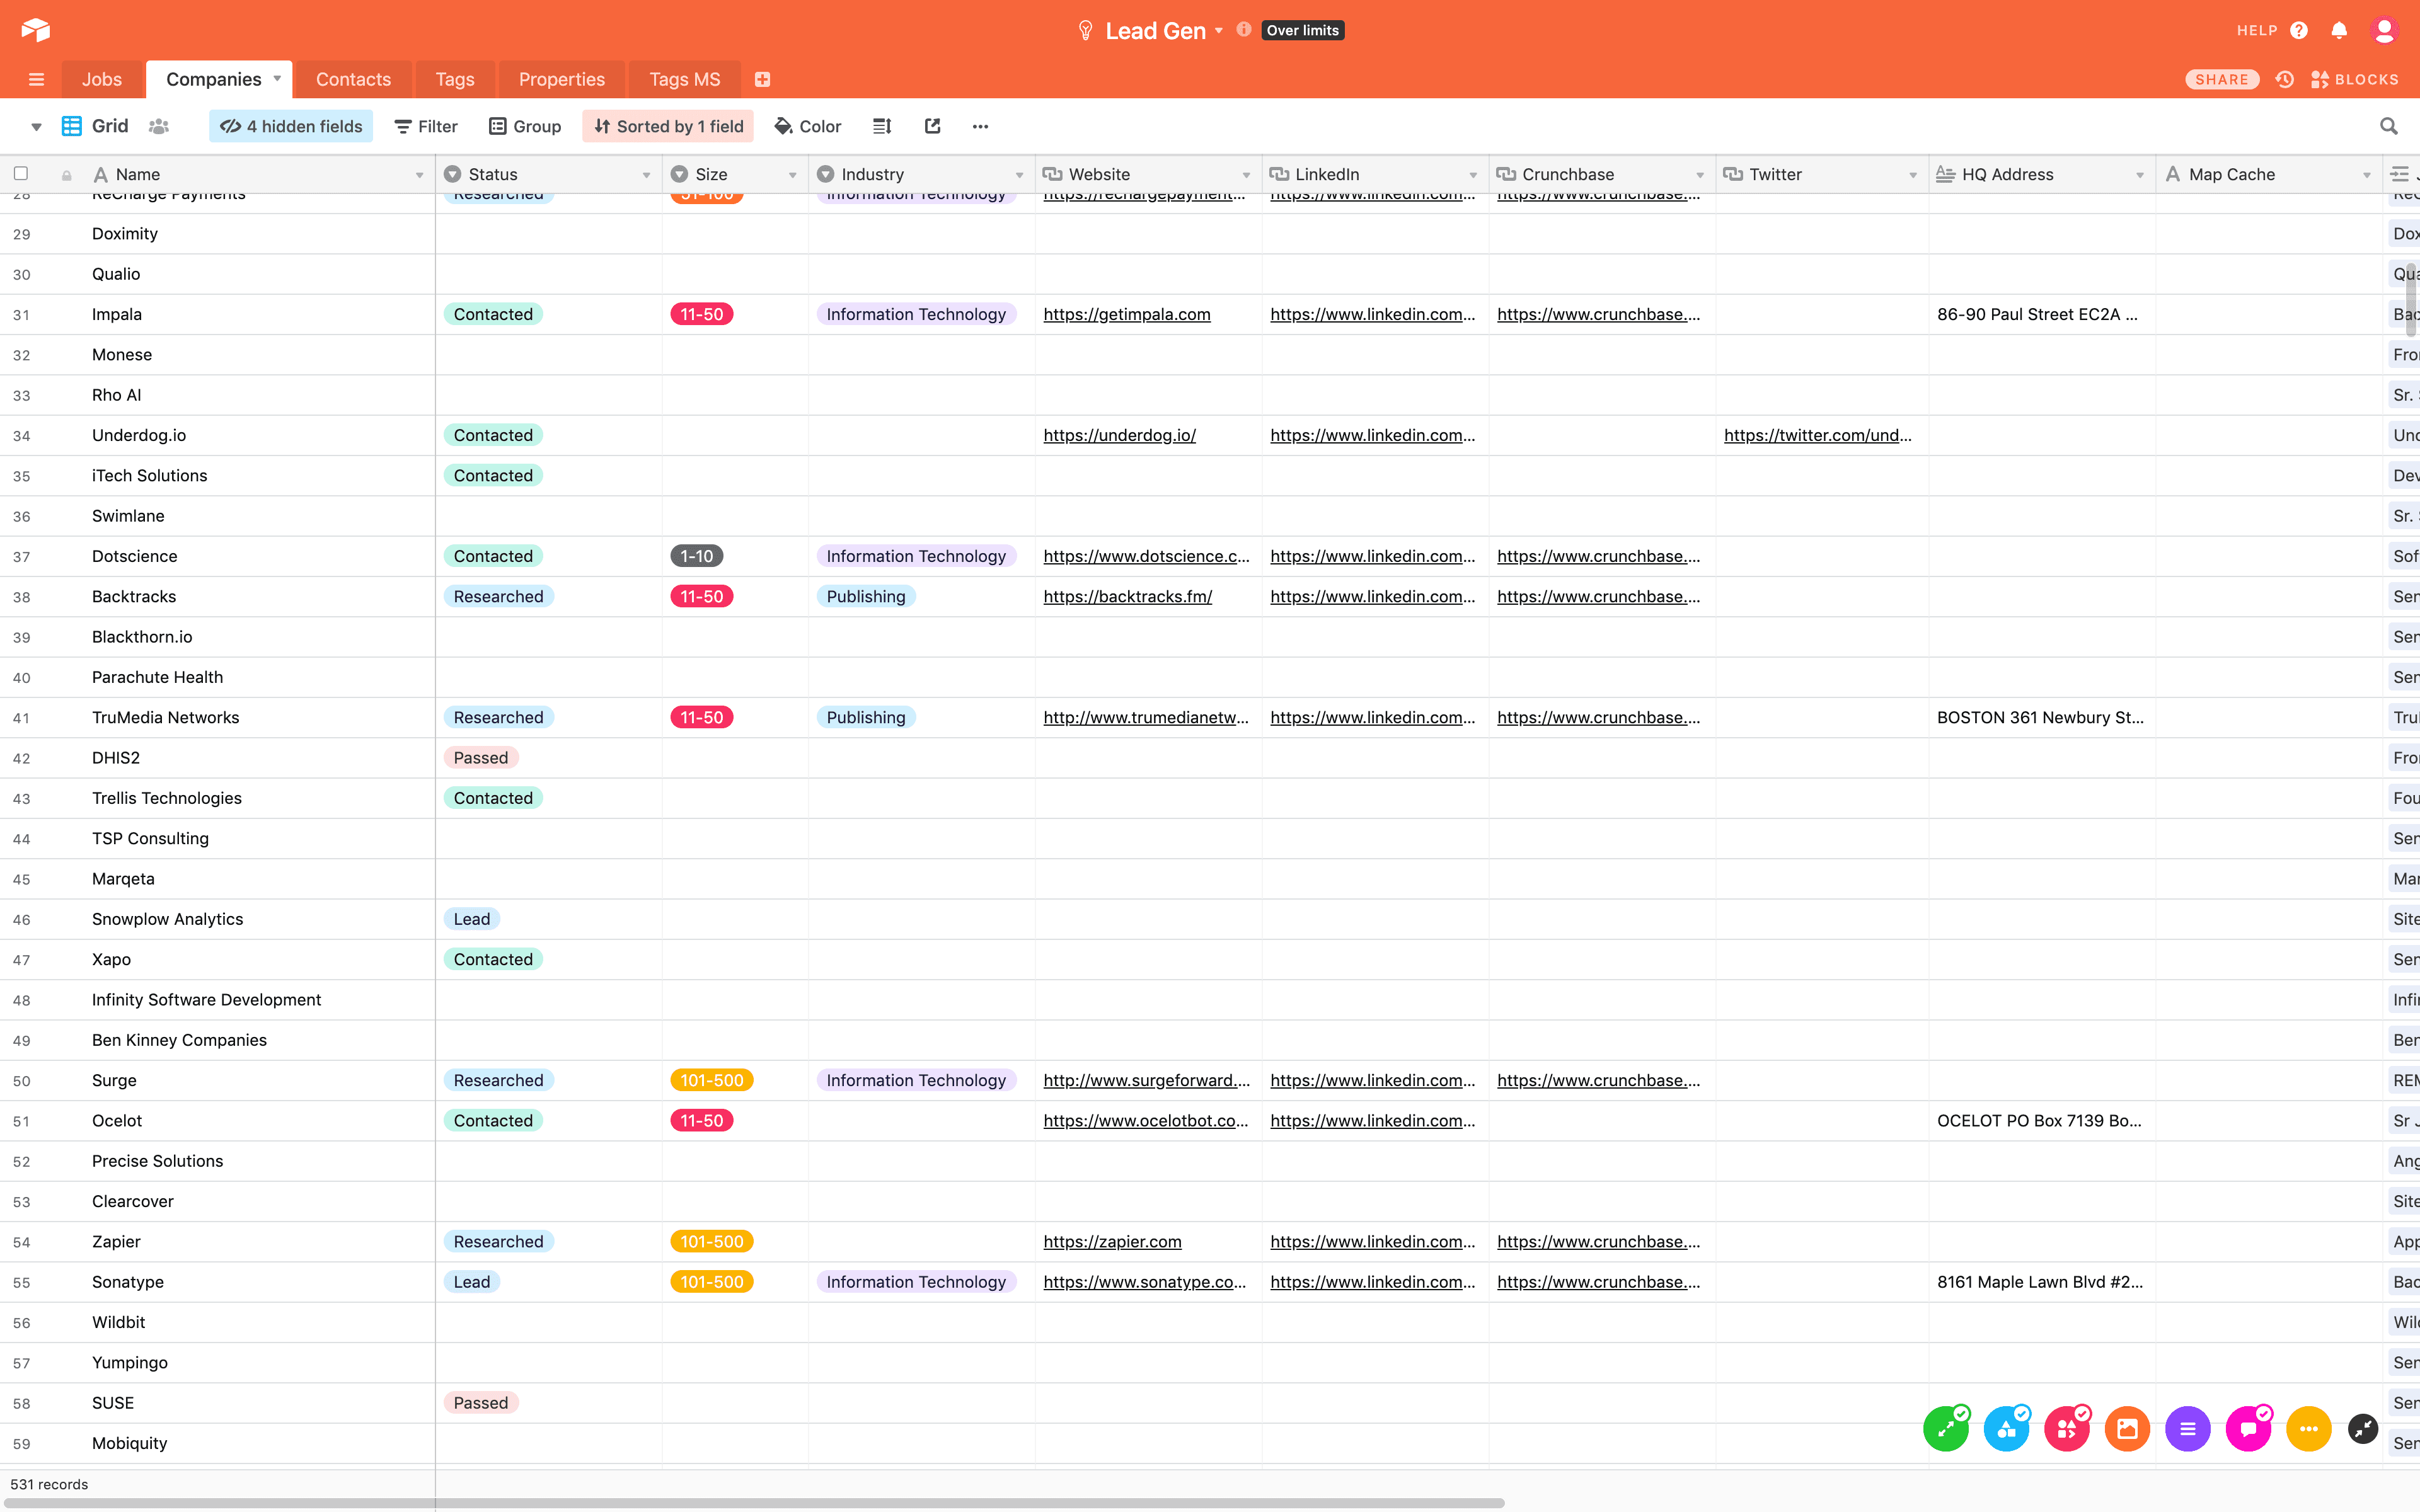Click TruMedia Networks HQ address cell
The height and width of the screenshot is (1512, 2420).
(2041, 717)
